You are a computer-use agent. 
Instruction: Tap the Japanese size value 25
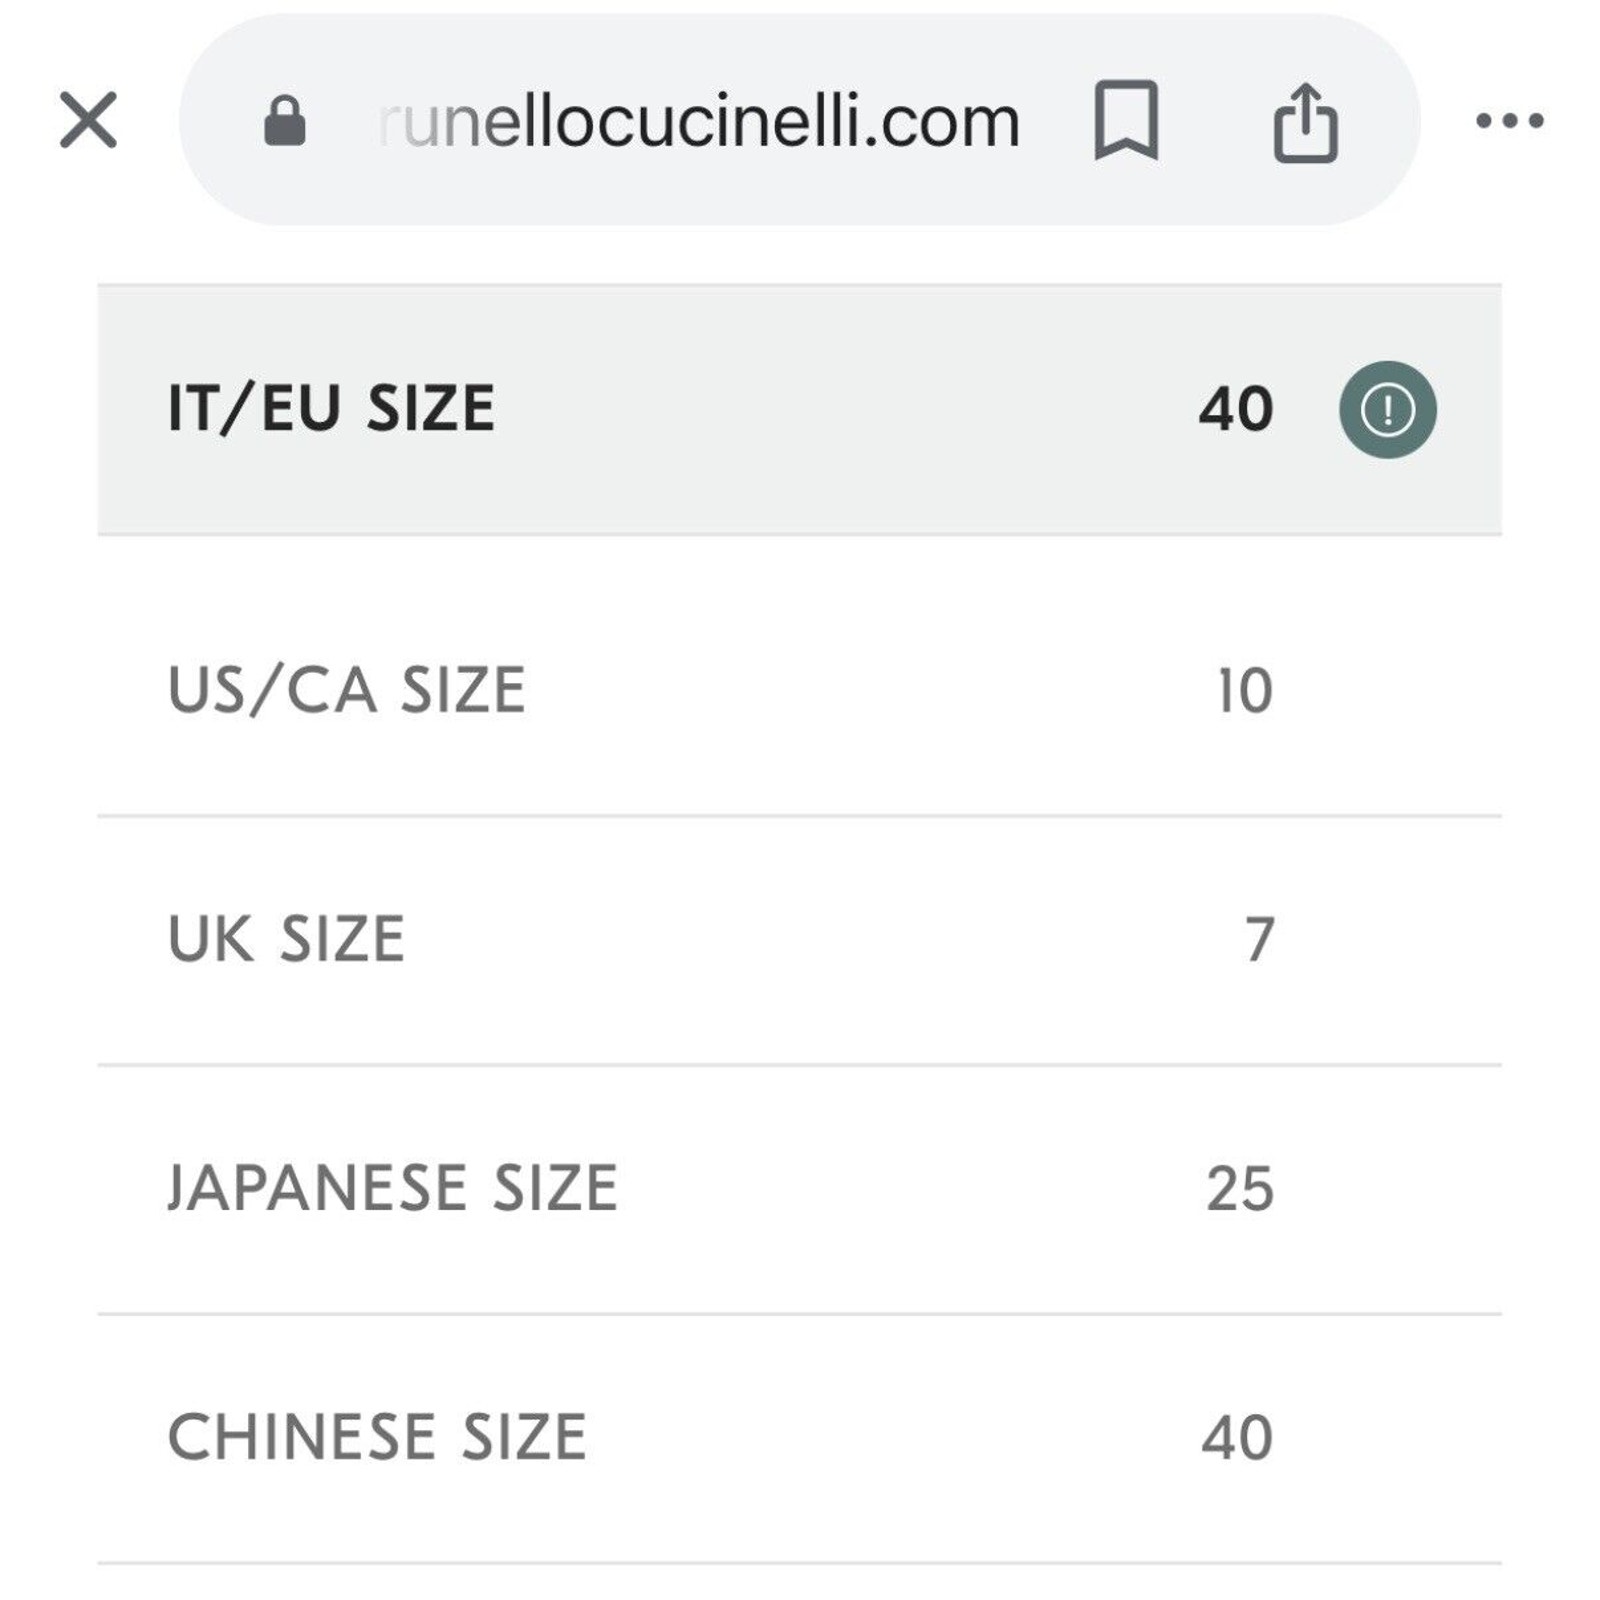coord(1240,1189)
